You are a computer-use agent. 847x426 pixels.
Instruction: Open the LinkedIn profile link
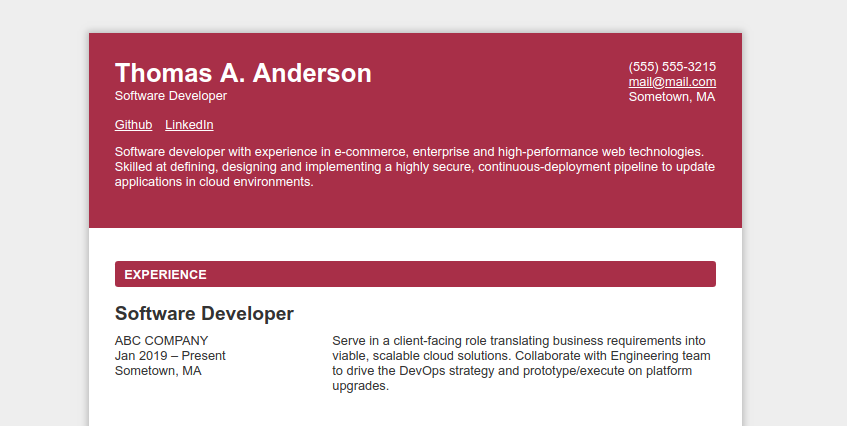click(x=189, y=125)
